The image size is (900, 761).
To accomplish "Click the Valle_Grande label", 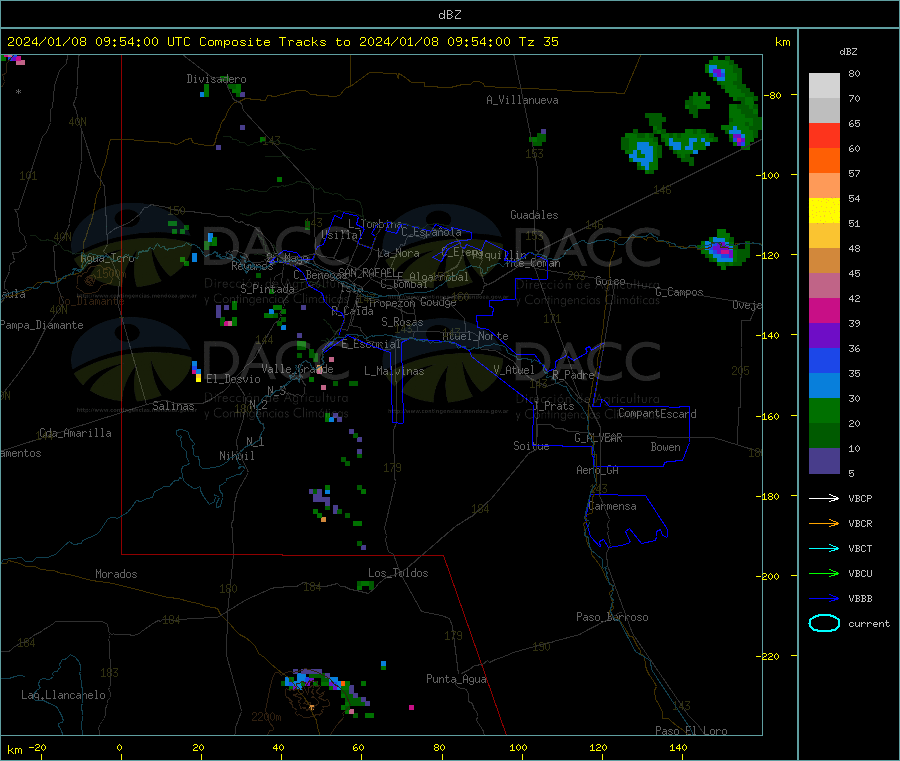I will click(x=297, y=369).
